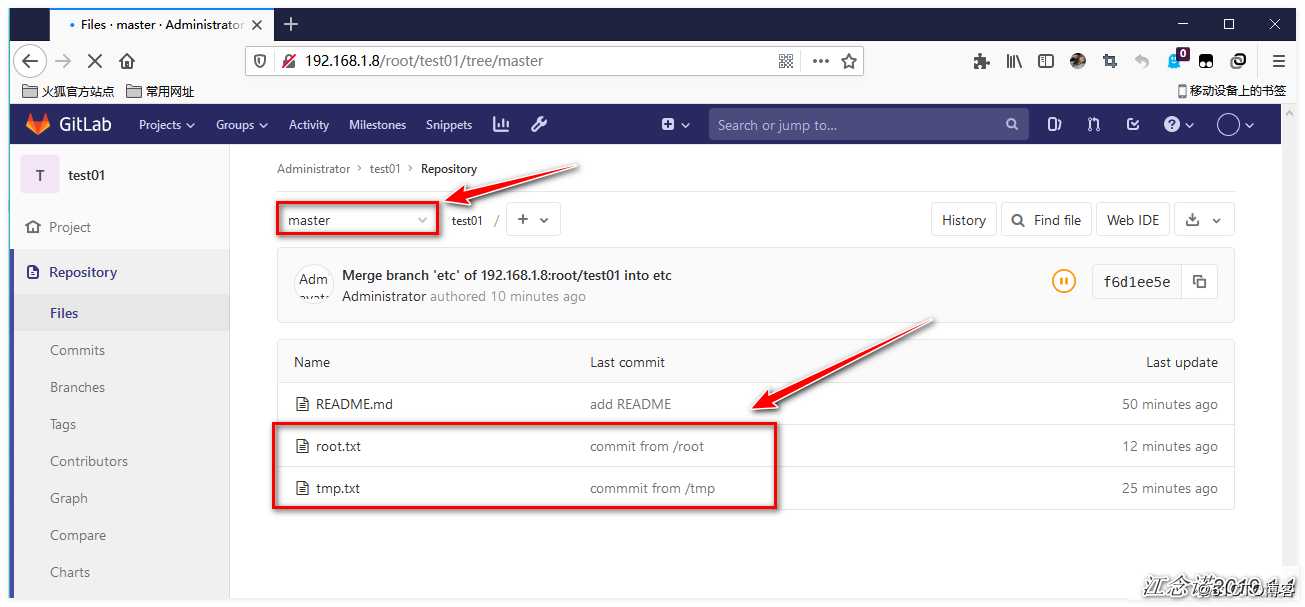Click the stop loading X button
1305x607 pixels.
(x=95, y=61)
